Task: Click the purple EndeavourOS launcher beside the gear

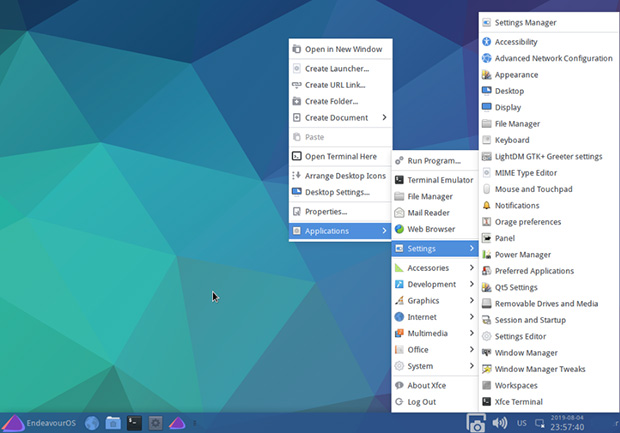Action: click(177, 423)
